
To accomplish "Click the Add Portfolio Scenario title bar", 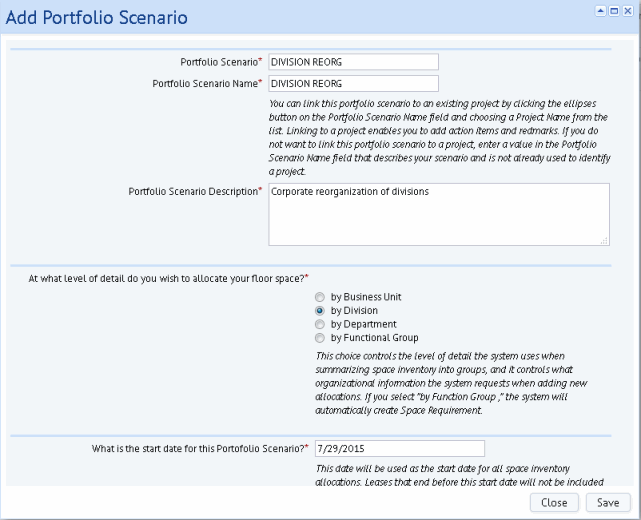I will point(300,17).
